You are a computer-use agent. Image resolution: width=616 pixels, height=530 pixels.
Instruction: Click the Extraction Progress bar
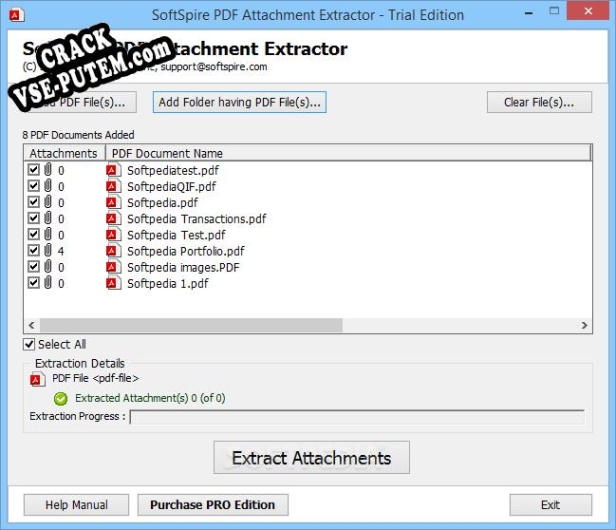[361, 417]
